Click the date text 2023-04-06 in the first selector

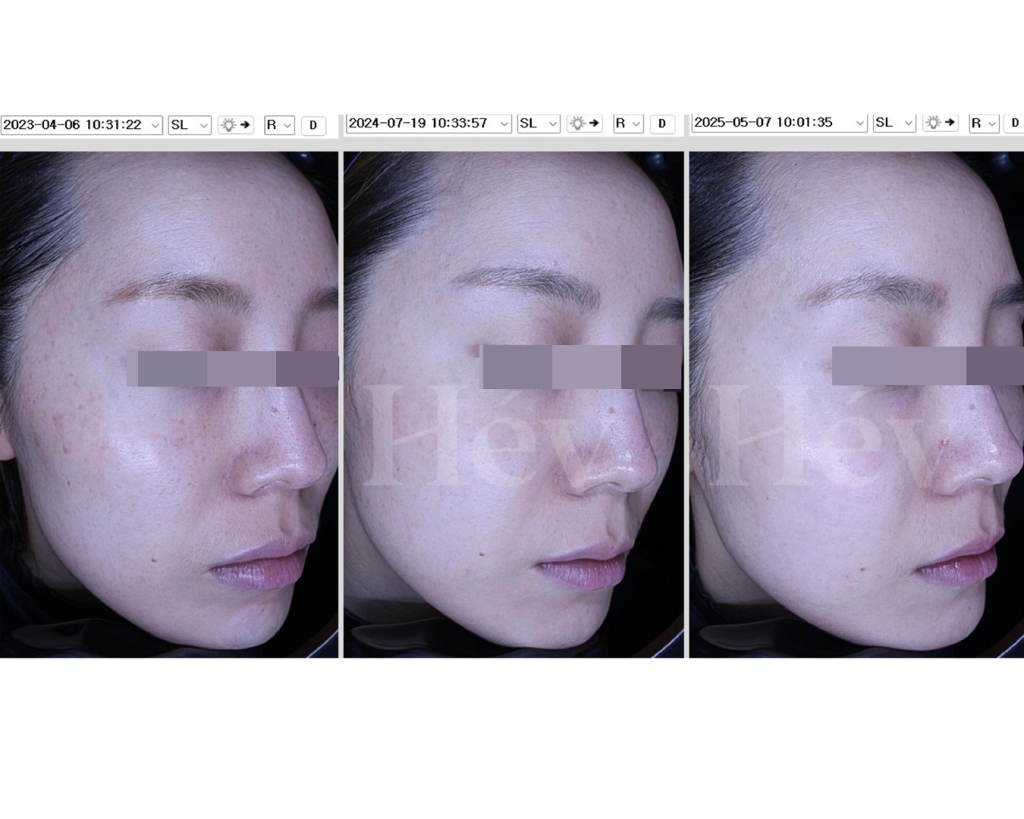[35, 125]
